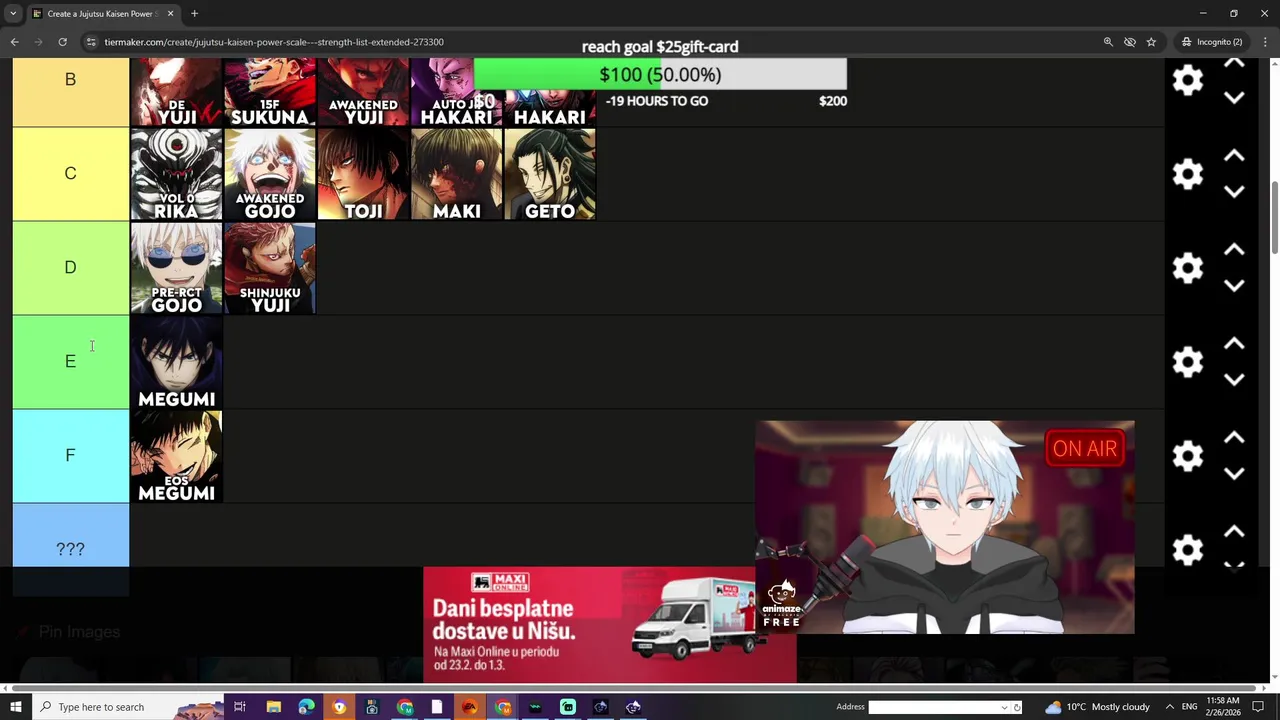1280x720 pixels.
Task: Open settings gear for tier F
Action: tap(1187, 456)
